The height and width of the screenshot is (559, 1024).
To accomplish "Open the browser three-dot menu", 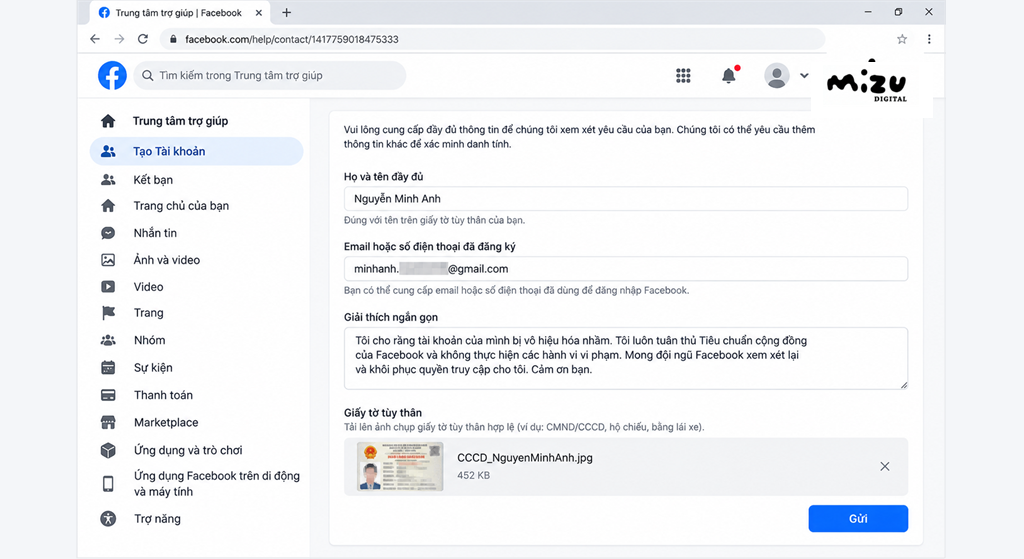I will [x=929, y=39].
